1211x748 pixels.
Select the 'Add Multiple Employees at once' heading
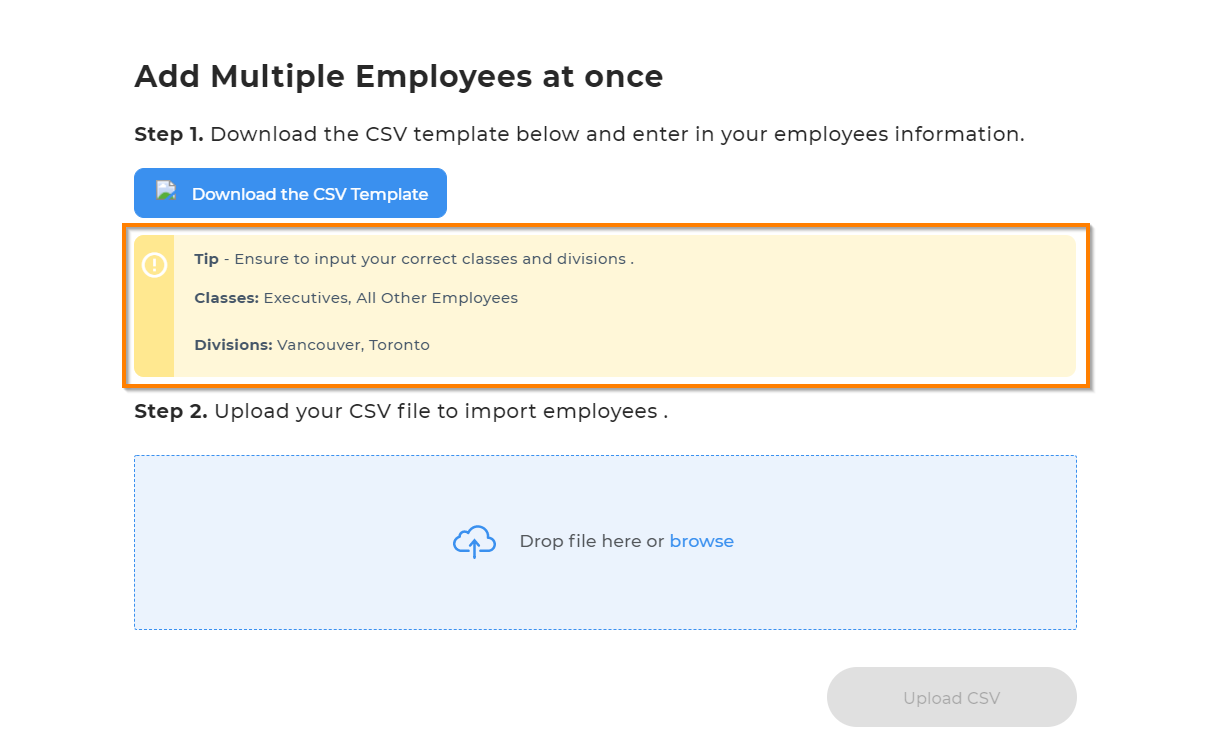tap(398, 76)
